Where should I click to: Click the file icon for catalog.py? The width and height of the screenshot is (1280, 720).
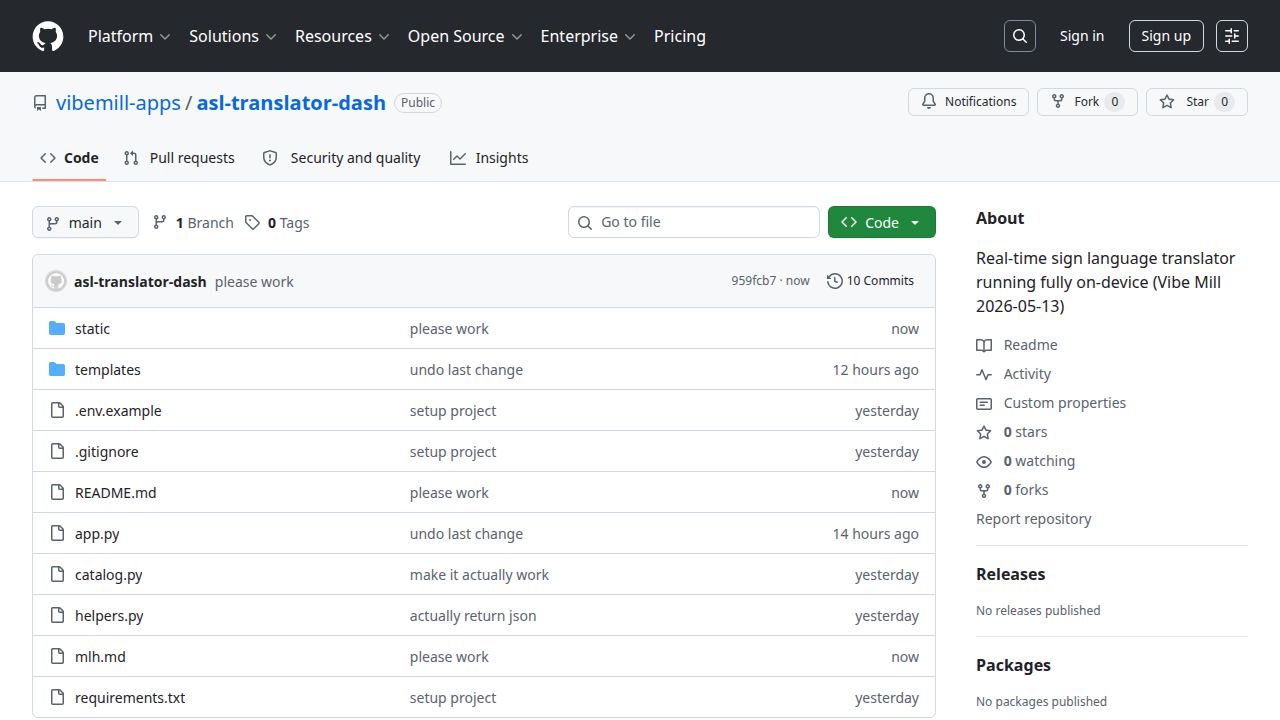coord(57,575)
